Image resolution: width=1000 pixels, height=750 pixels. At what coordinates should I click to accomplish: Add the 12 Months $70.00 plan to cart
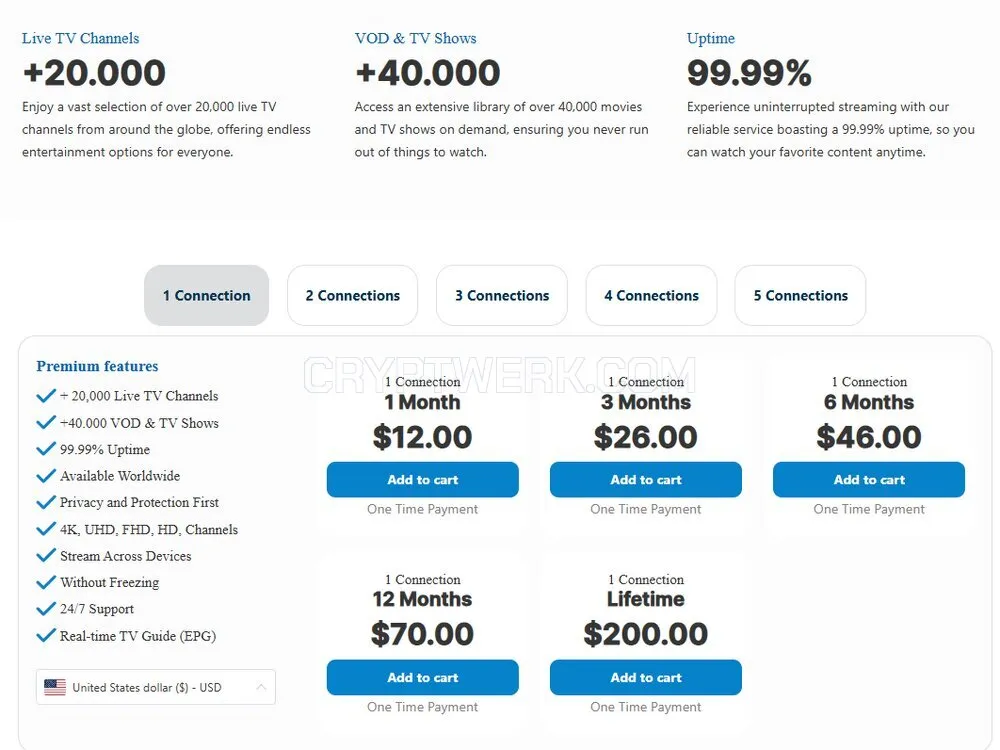point(423,677)
